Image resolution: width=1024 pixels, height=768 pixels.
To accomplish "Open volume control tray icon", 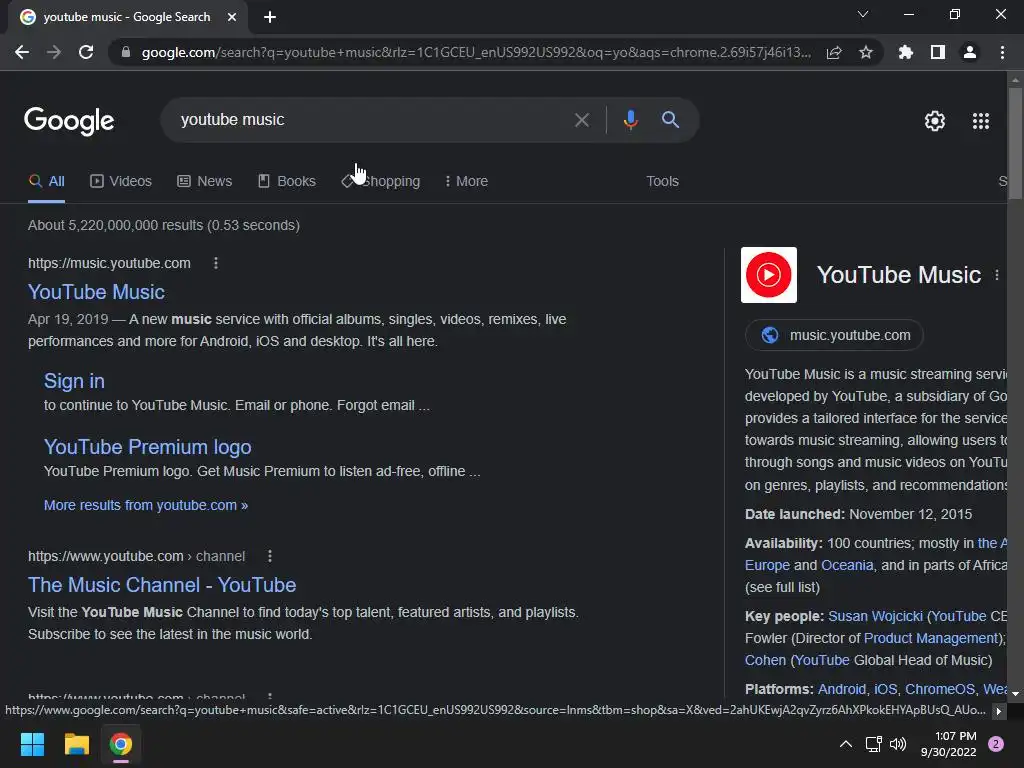I will [899, 744].
